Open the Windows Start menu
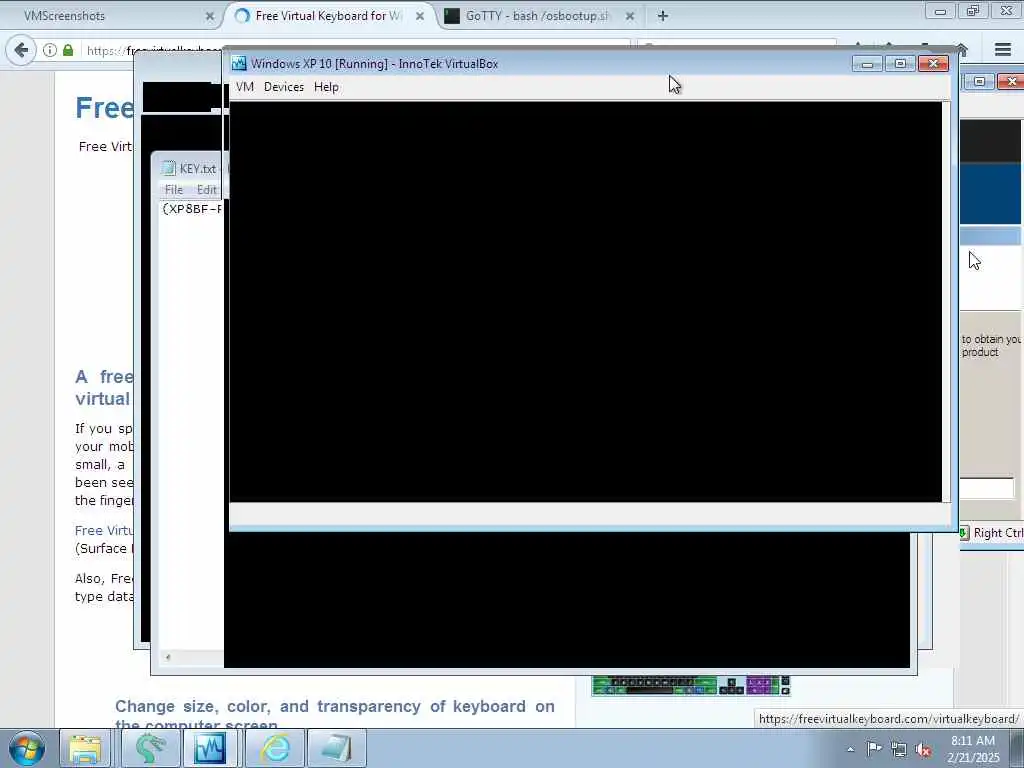This screenshot has width=1024, height=768. pos(27,748)
